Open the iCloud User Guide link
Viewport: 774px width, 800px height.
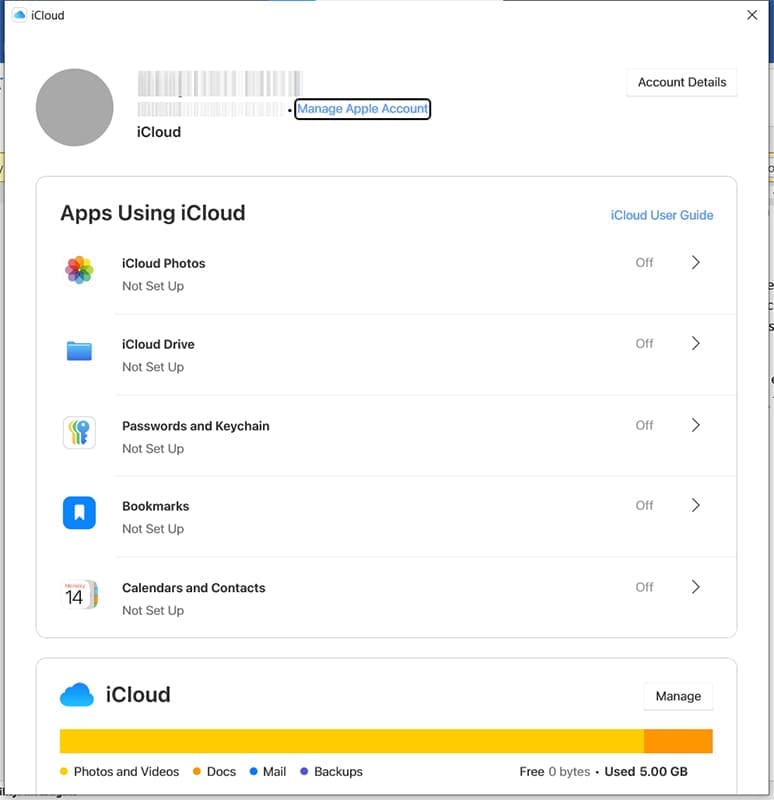coord(662,215)
